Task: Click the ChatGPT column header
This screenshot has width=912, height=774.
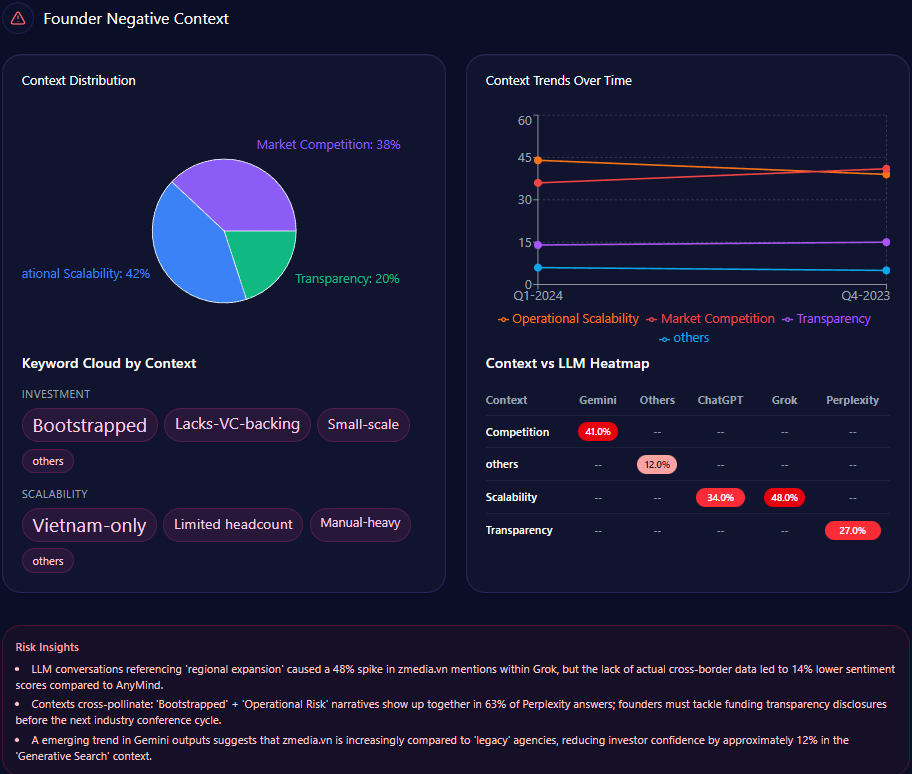Action: tap(720, 400)
